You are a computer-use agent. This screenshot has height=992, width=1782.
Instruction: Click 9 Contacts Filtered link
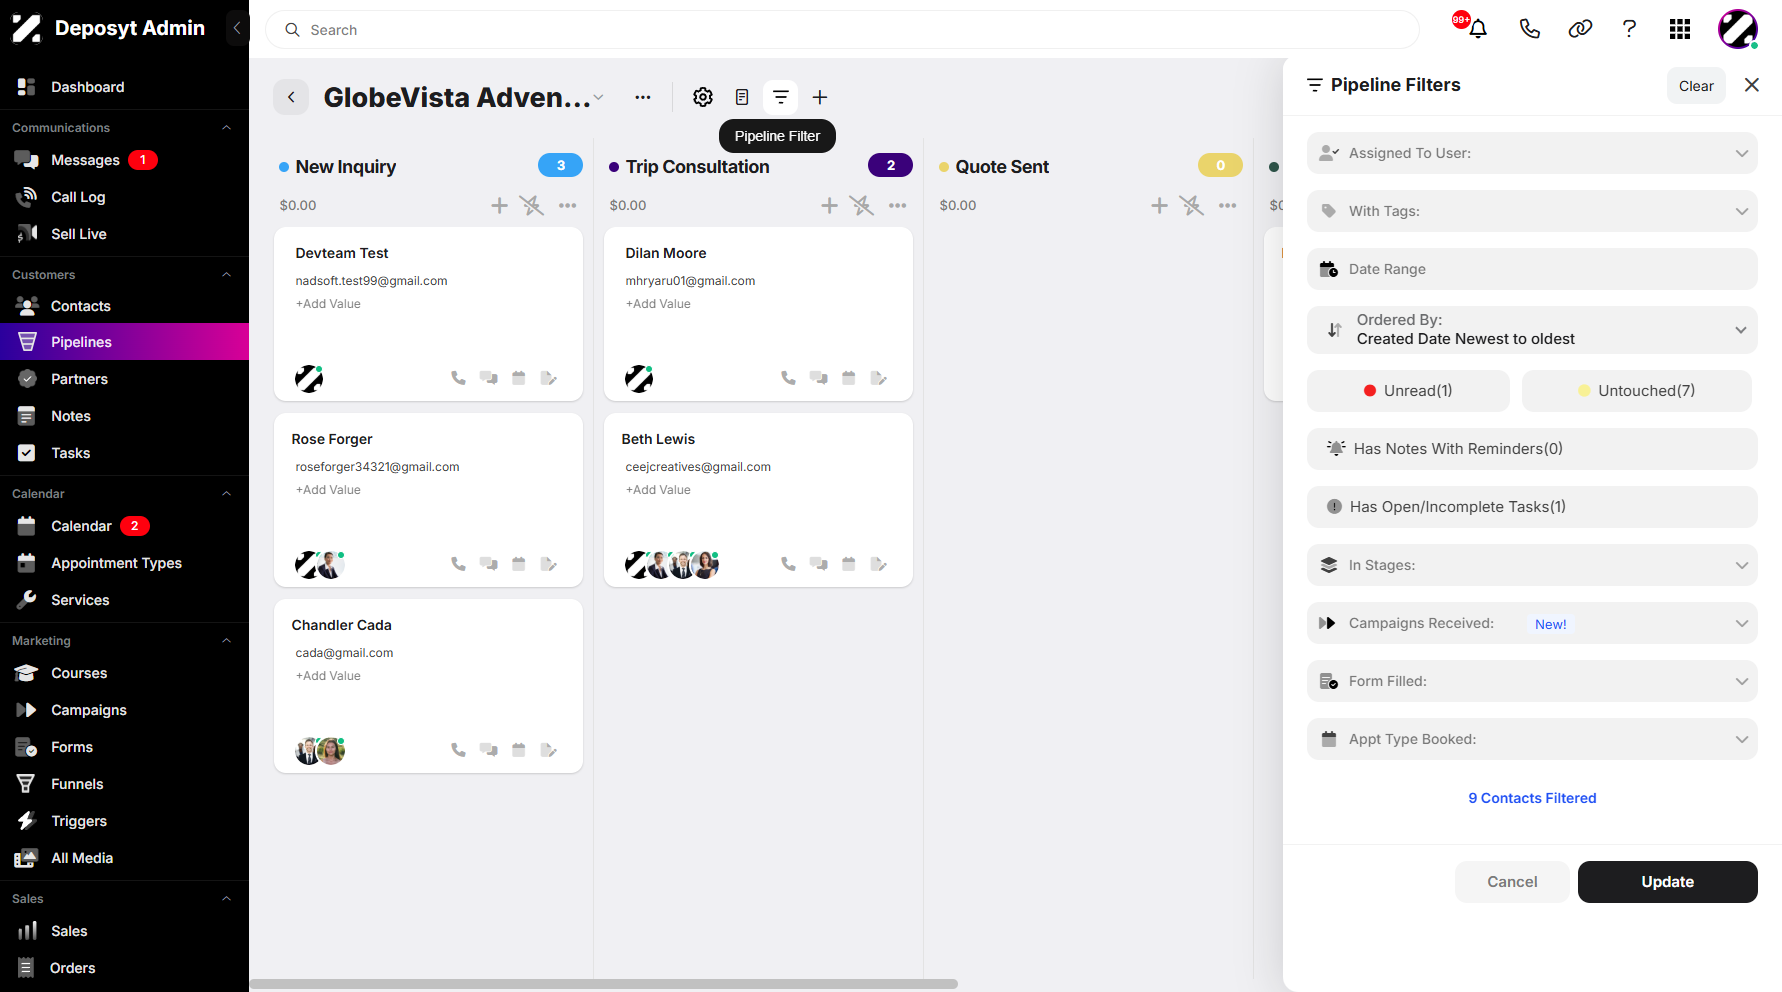[1532, 798]
